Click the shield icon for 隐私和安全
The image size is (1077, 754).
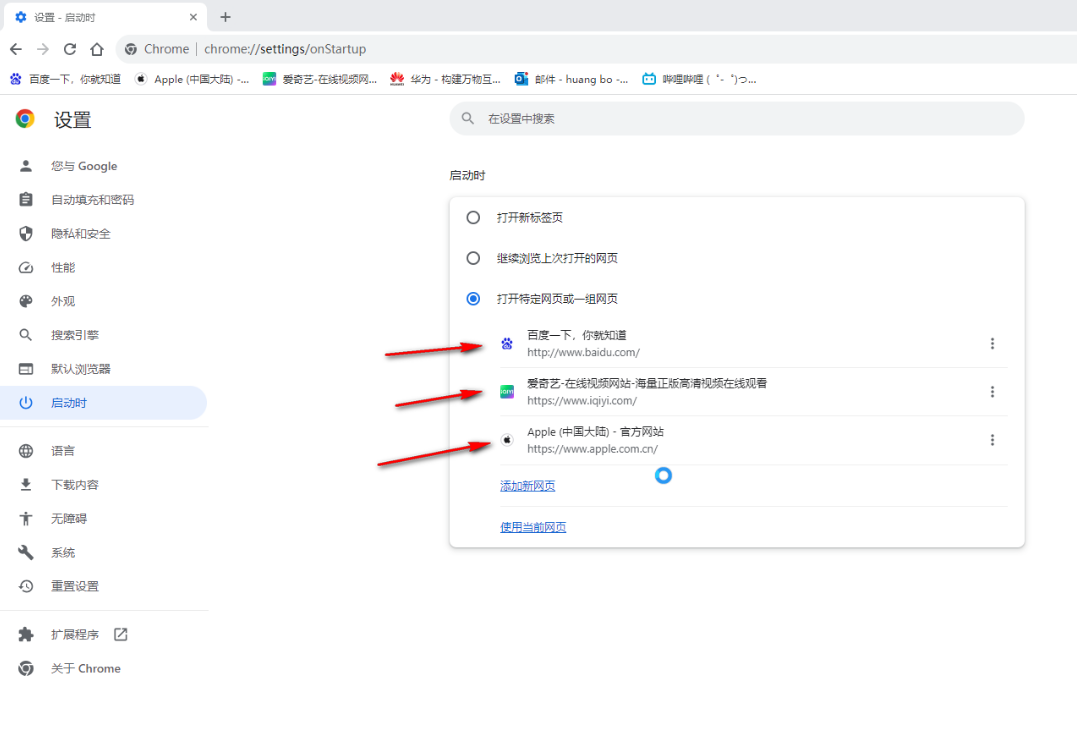pyautogui.click(x=25, y=233)
